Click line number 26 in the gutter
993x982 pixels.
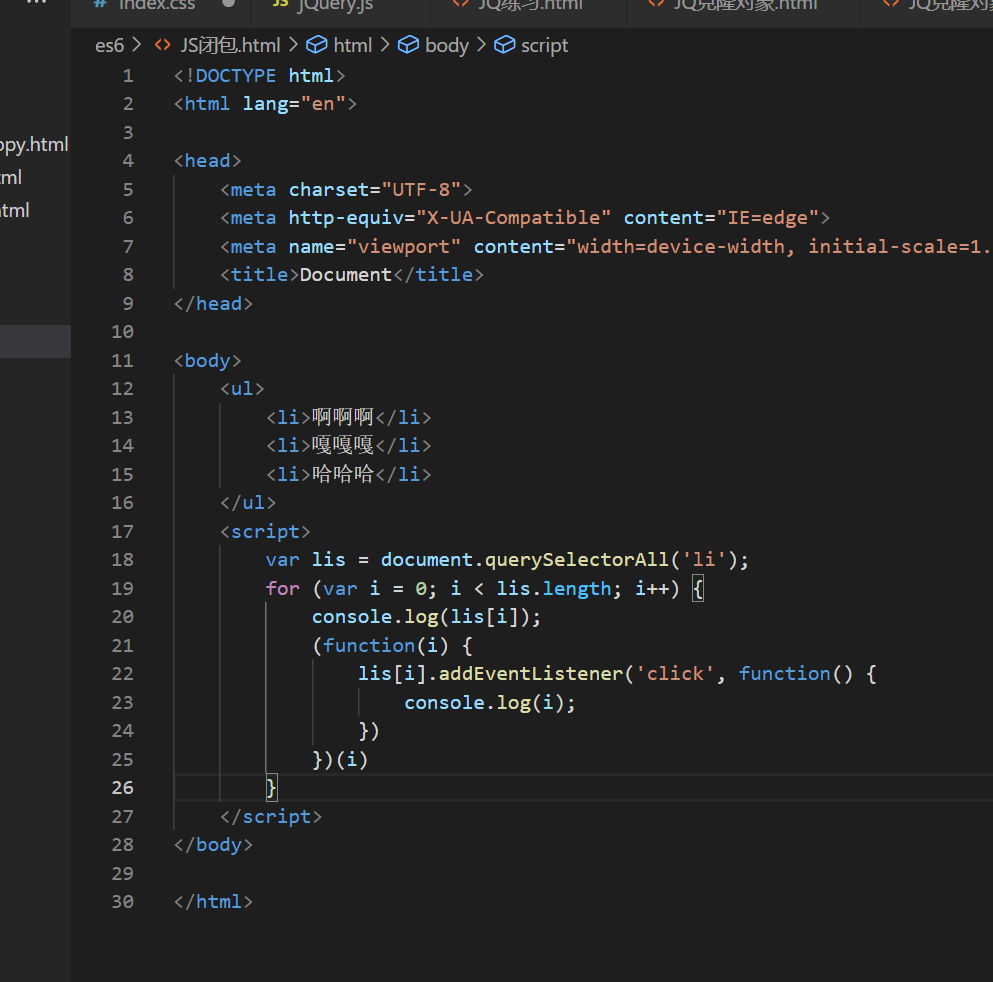click(122, 788)
